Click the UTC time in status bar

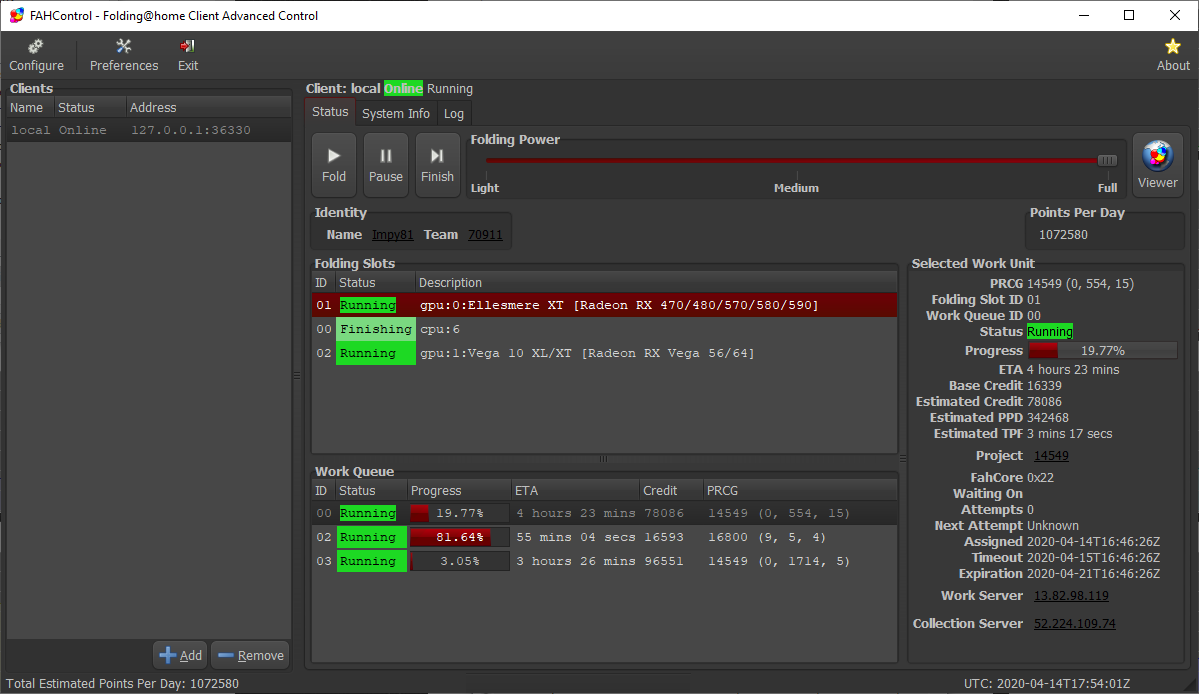(1047, 683)
